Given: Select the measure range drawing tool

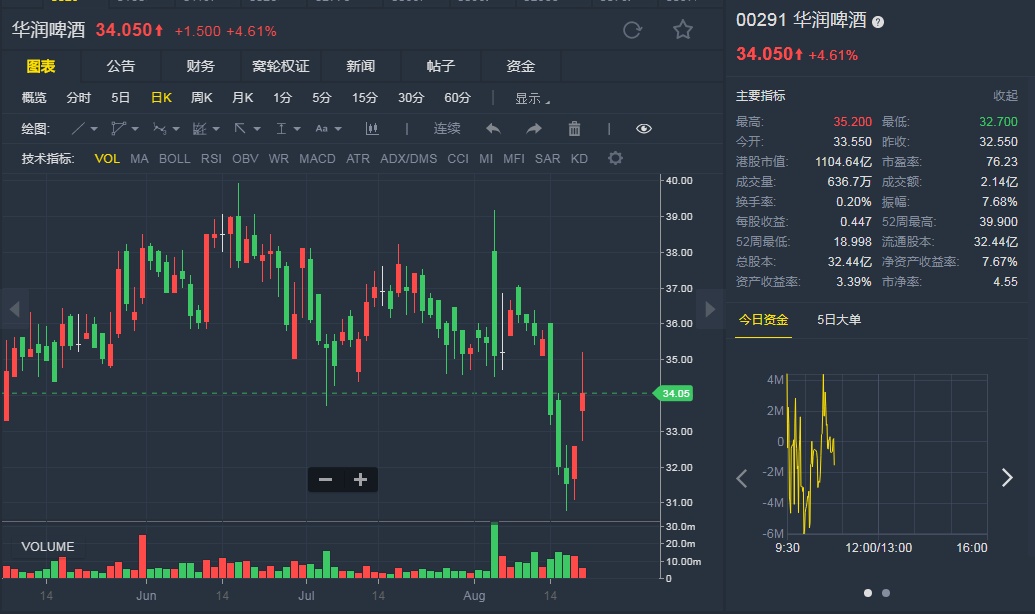Looking at the screenshot, I should [x=281, y=129].
